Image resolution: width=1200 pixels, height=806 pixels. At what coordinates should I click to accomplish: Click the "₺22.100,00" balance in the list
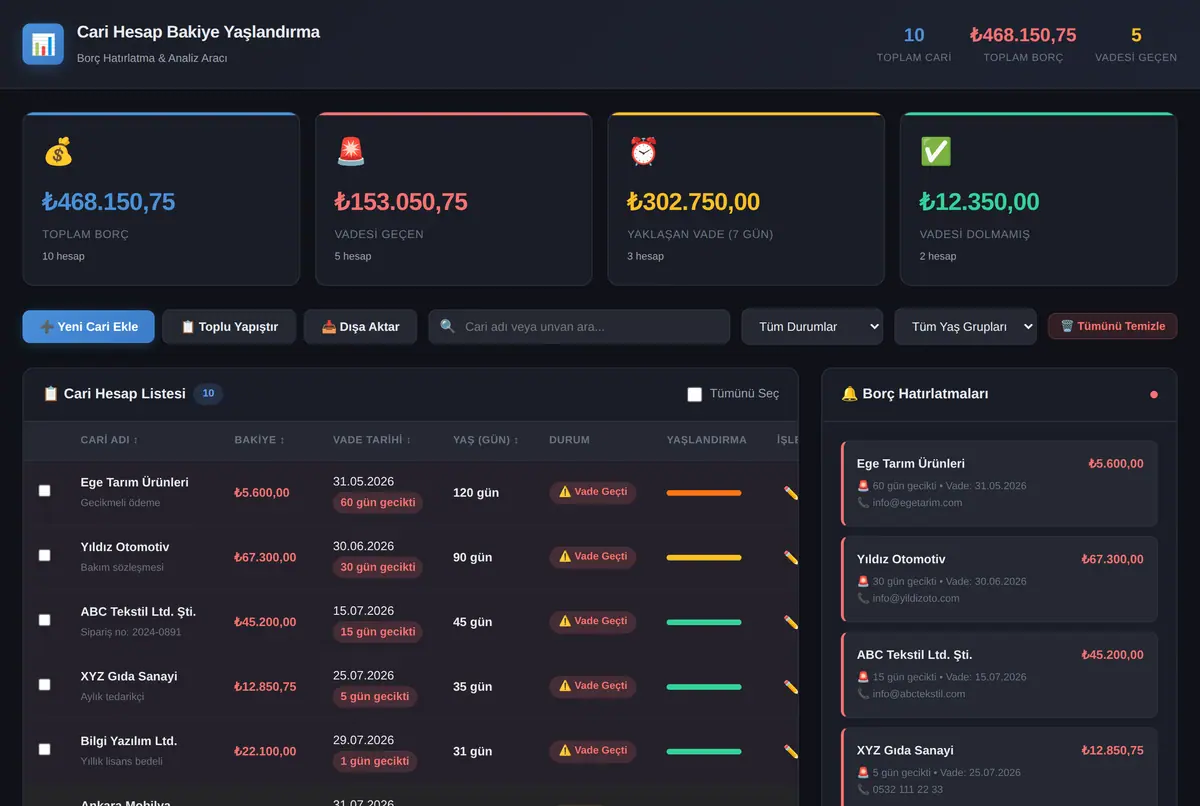point(265,751)
